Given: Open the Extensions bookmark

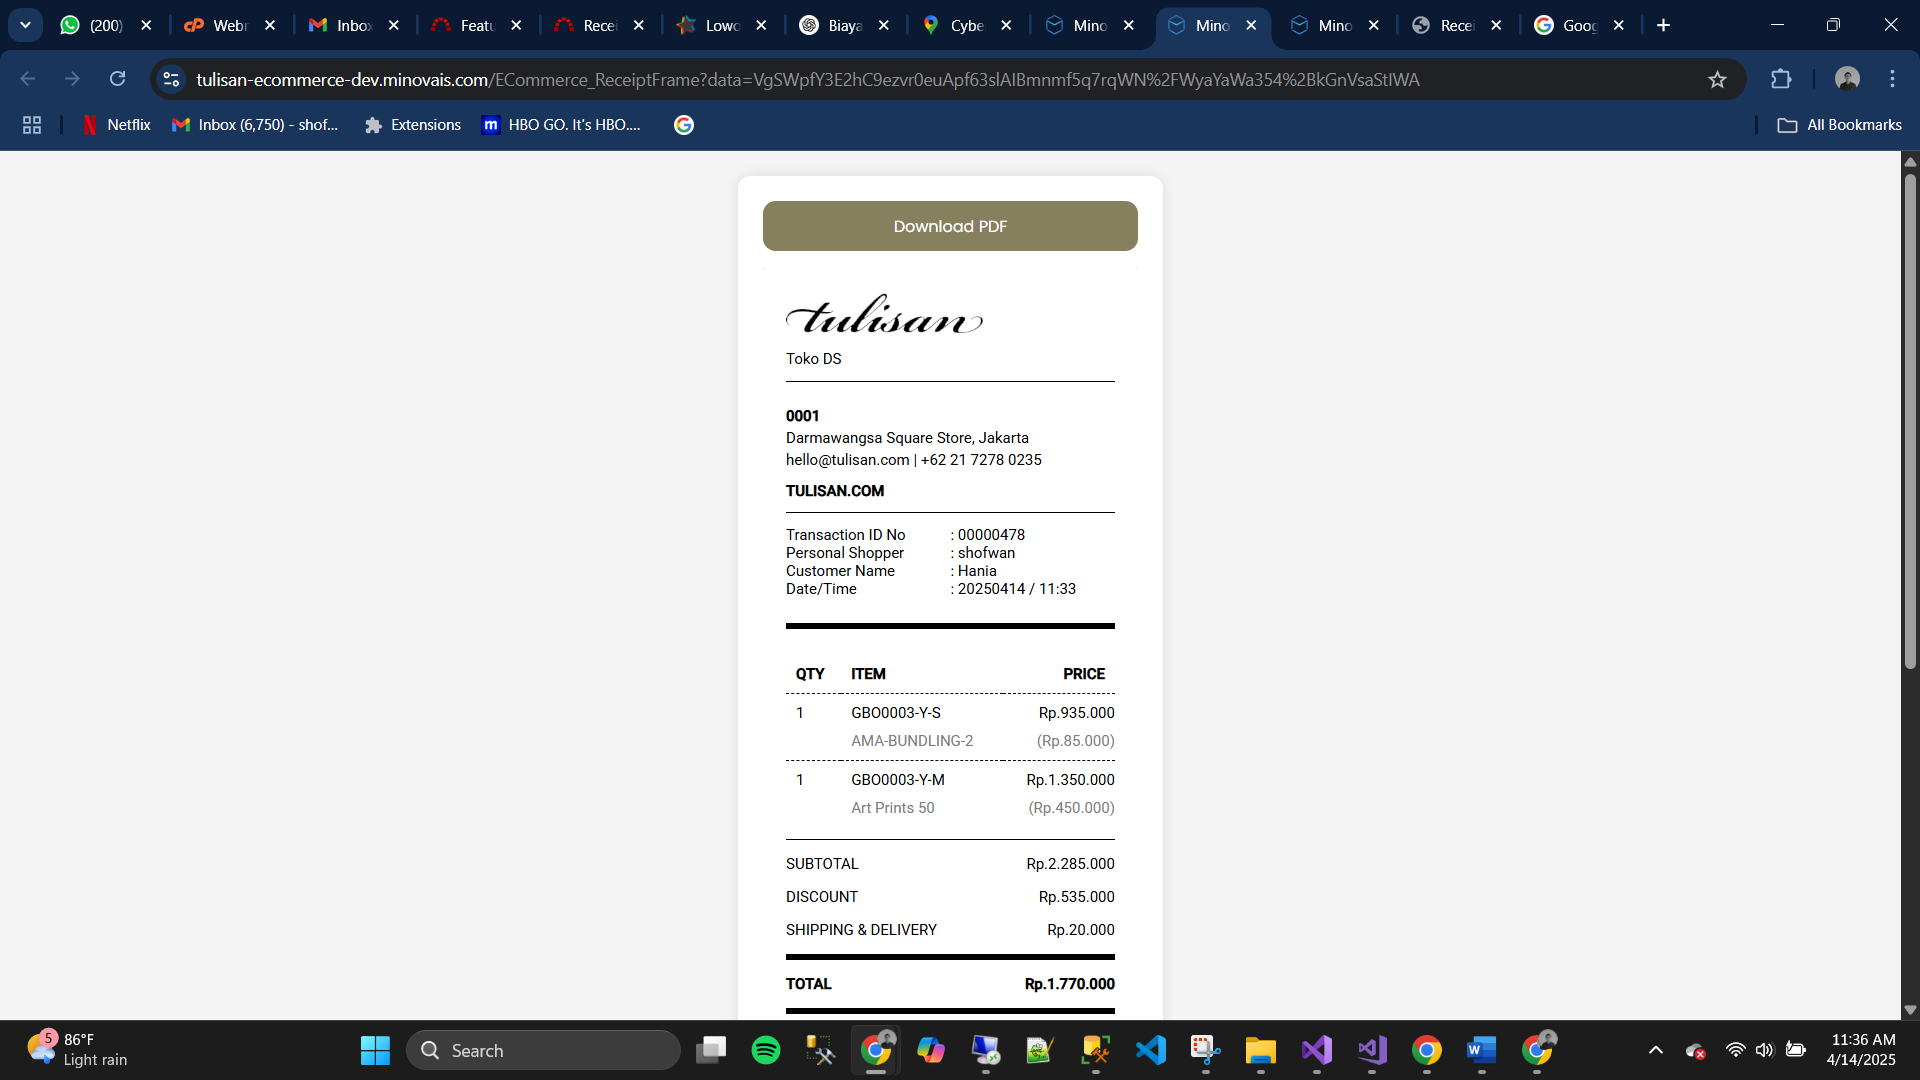Looking at the screenshot, I should click(413, 125).
